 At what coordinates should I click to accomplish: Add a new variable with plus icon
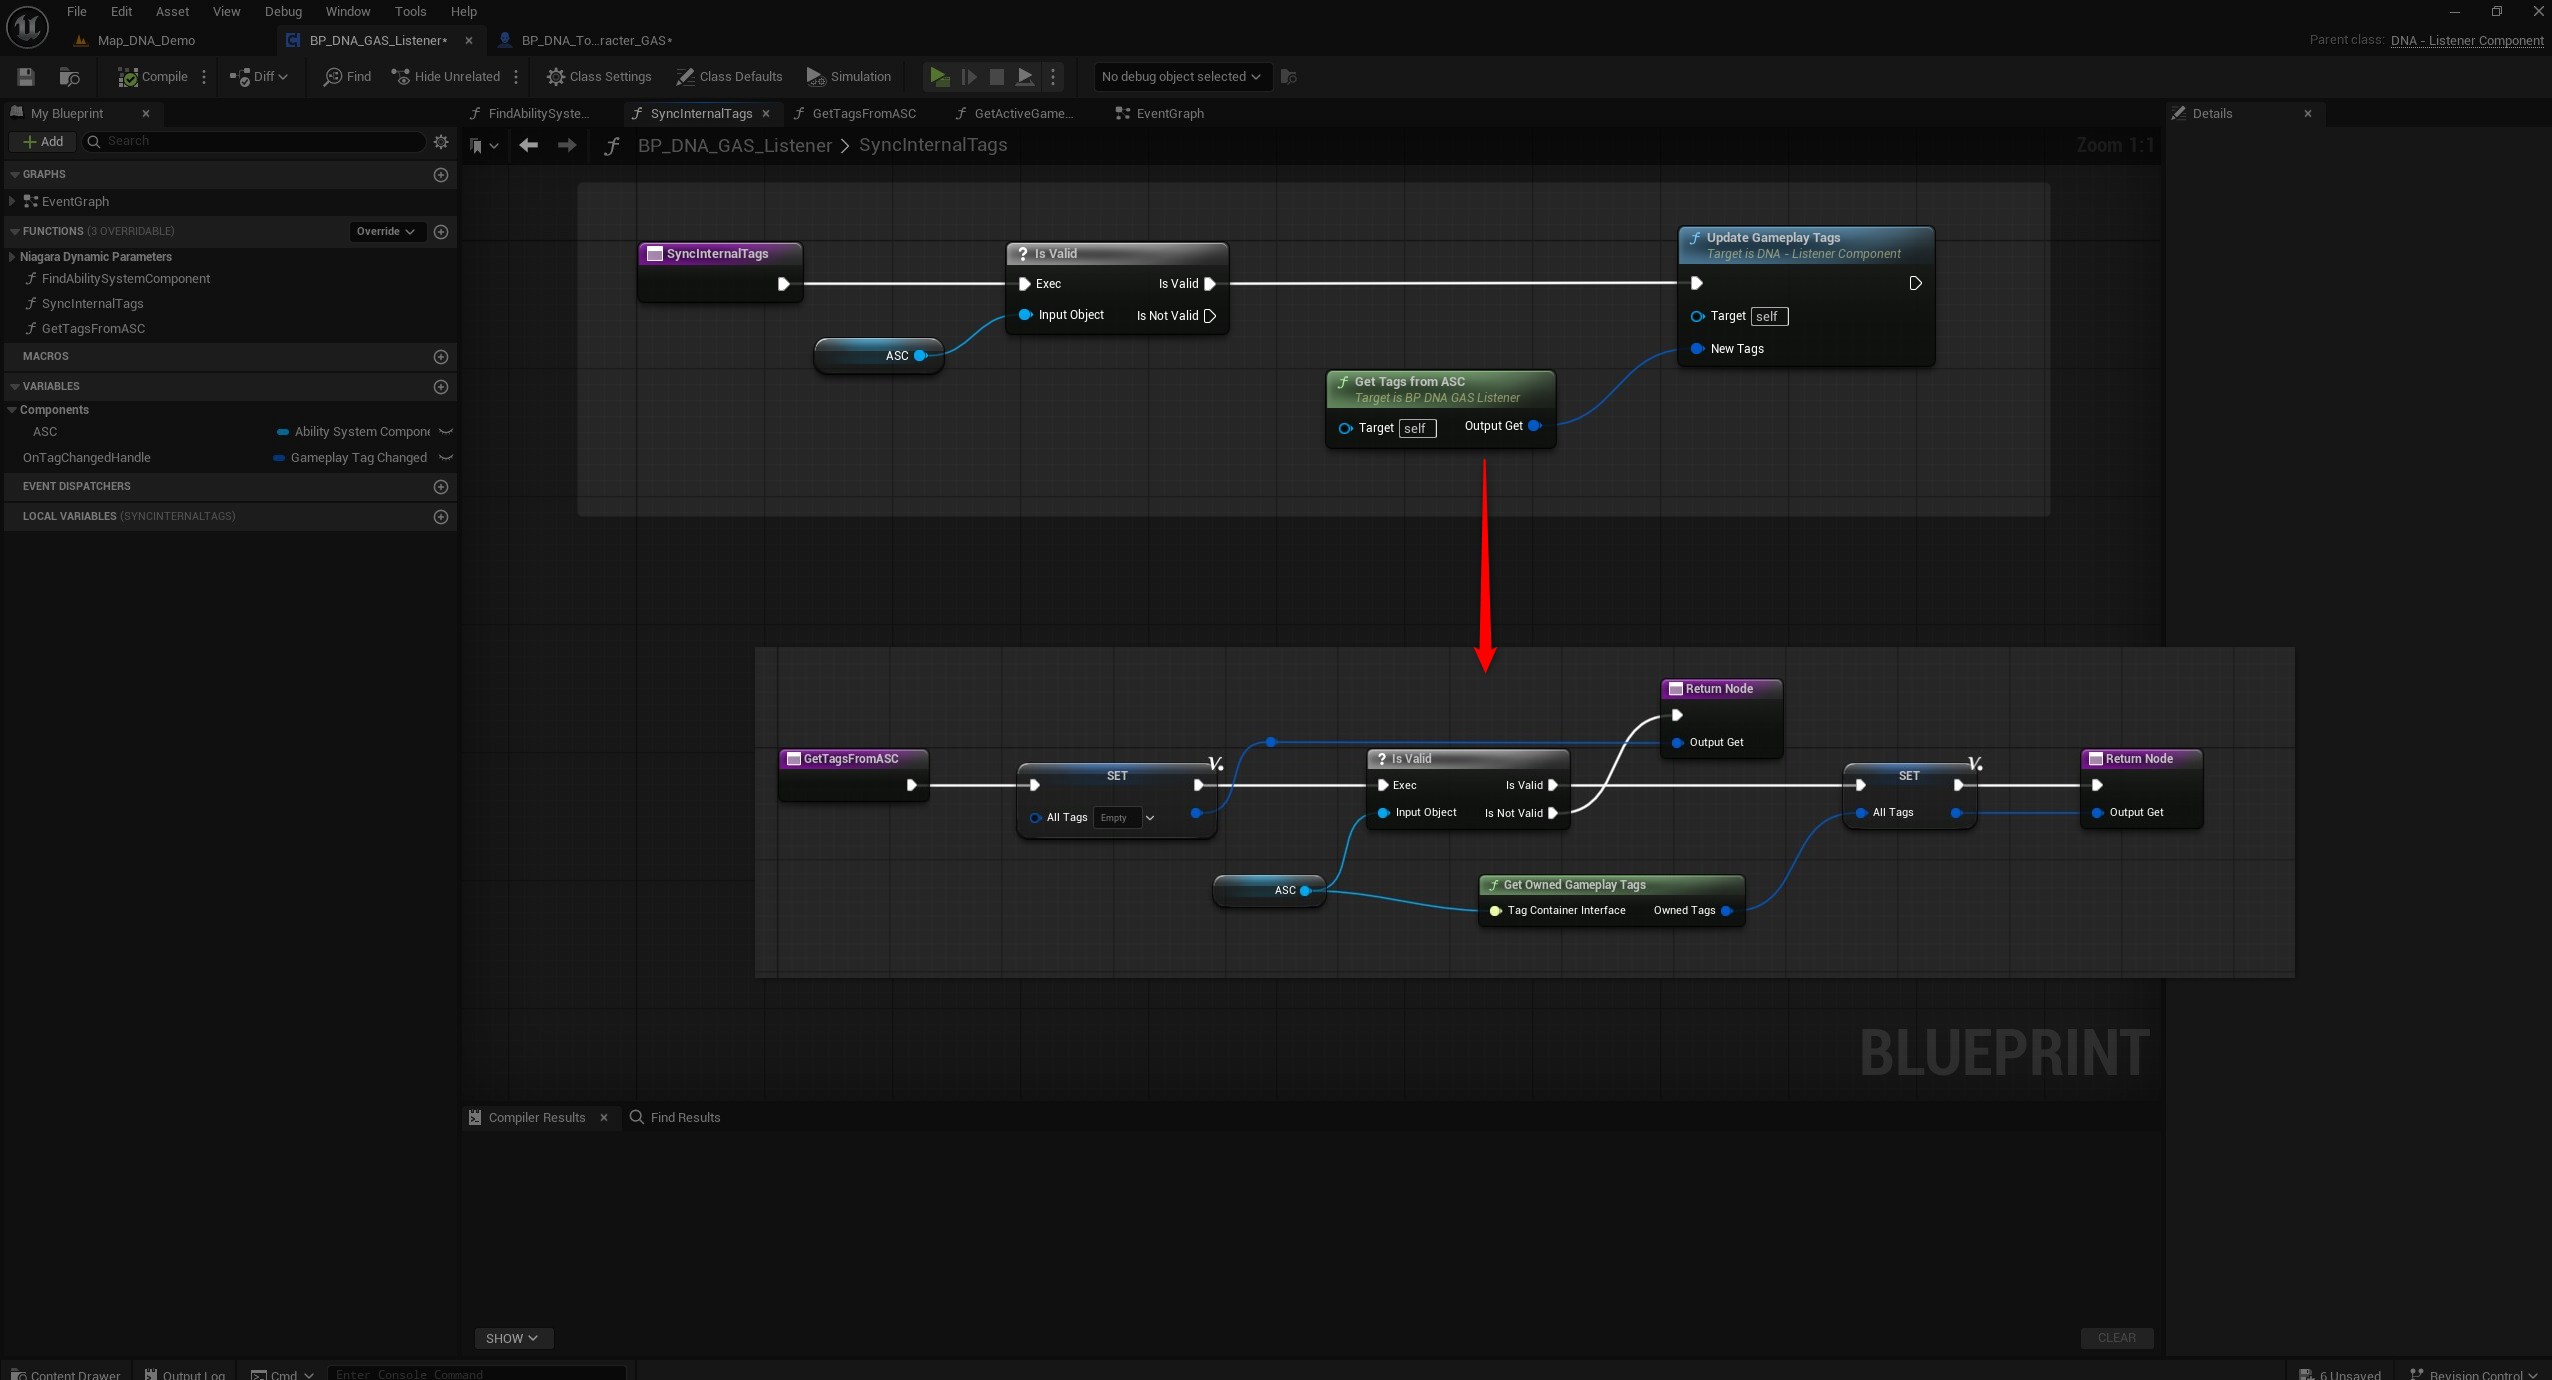pyautogui.click(x=441, y=387)
